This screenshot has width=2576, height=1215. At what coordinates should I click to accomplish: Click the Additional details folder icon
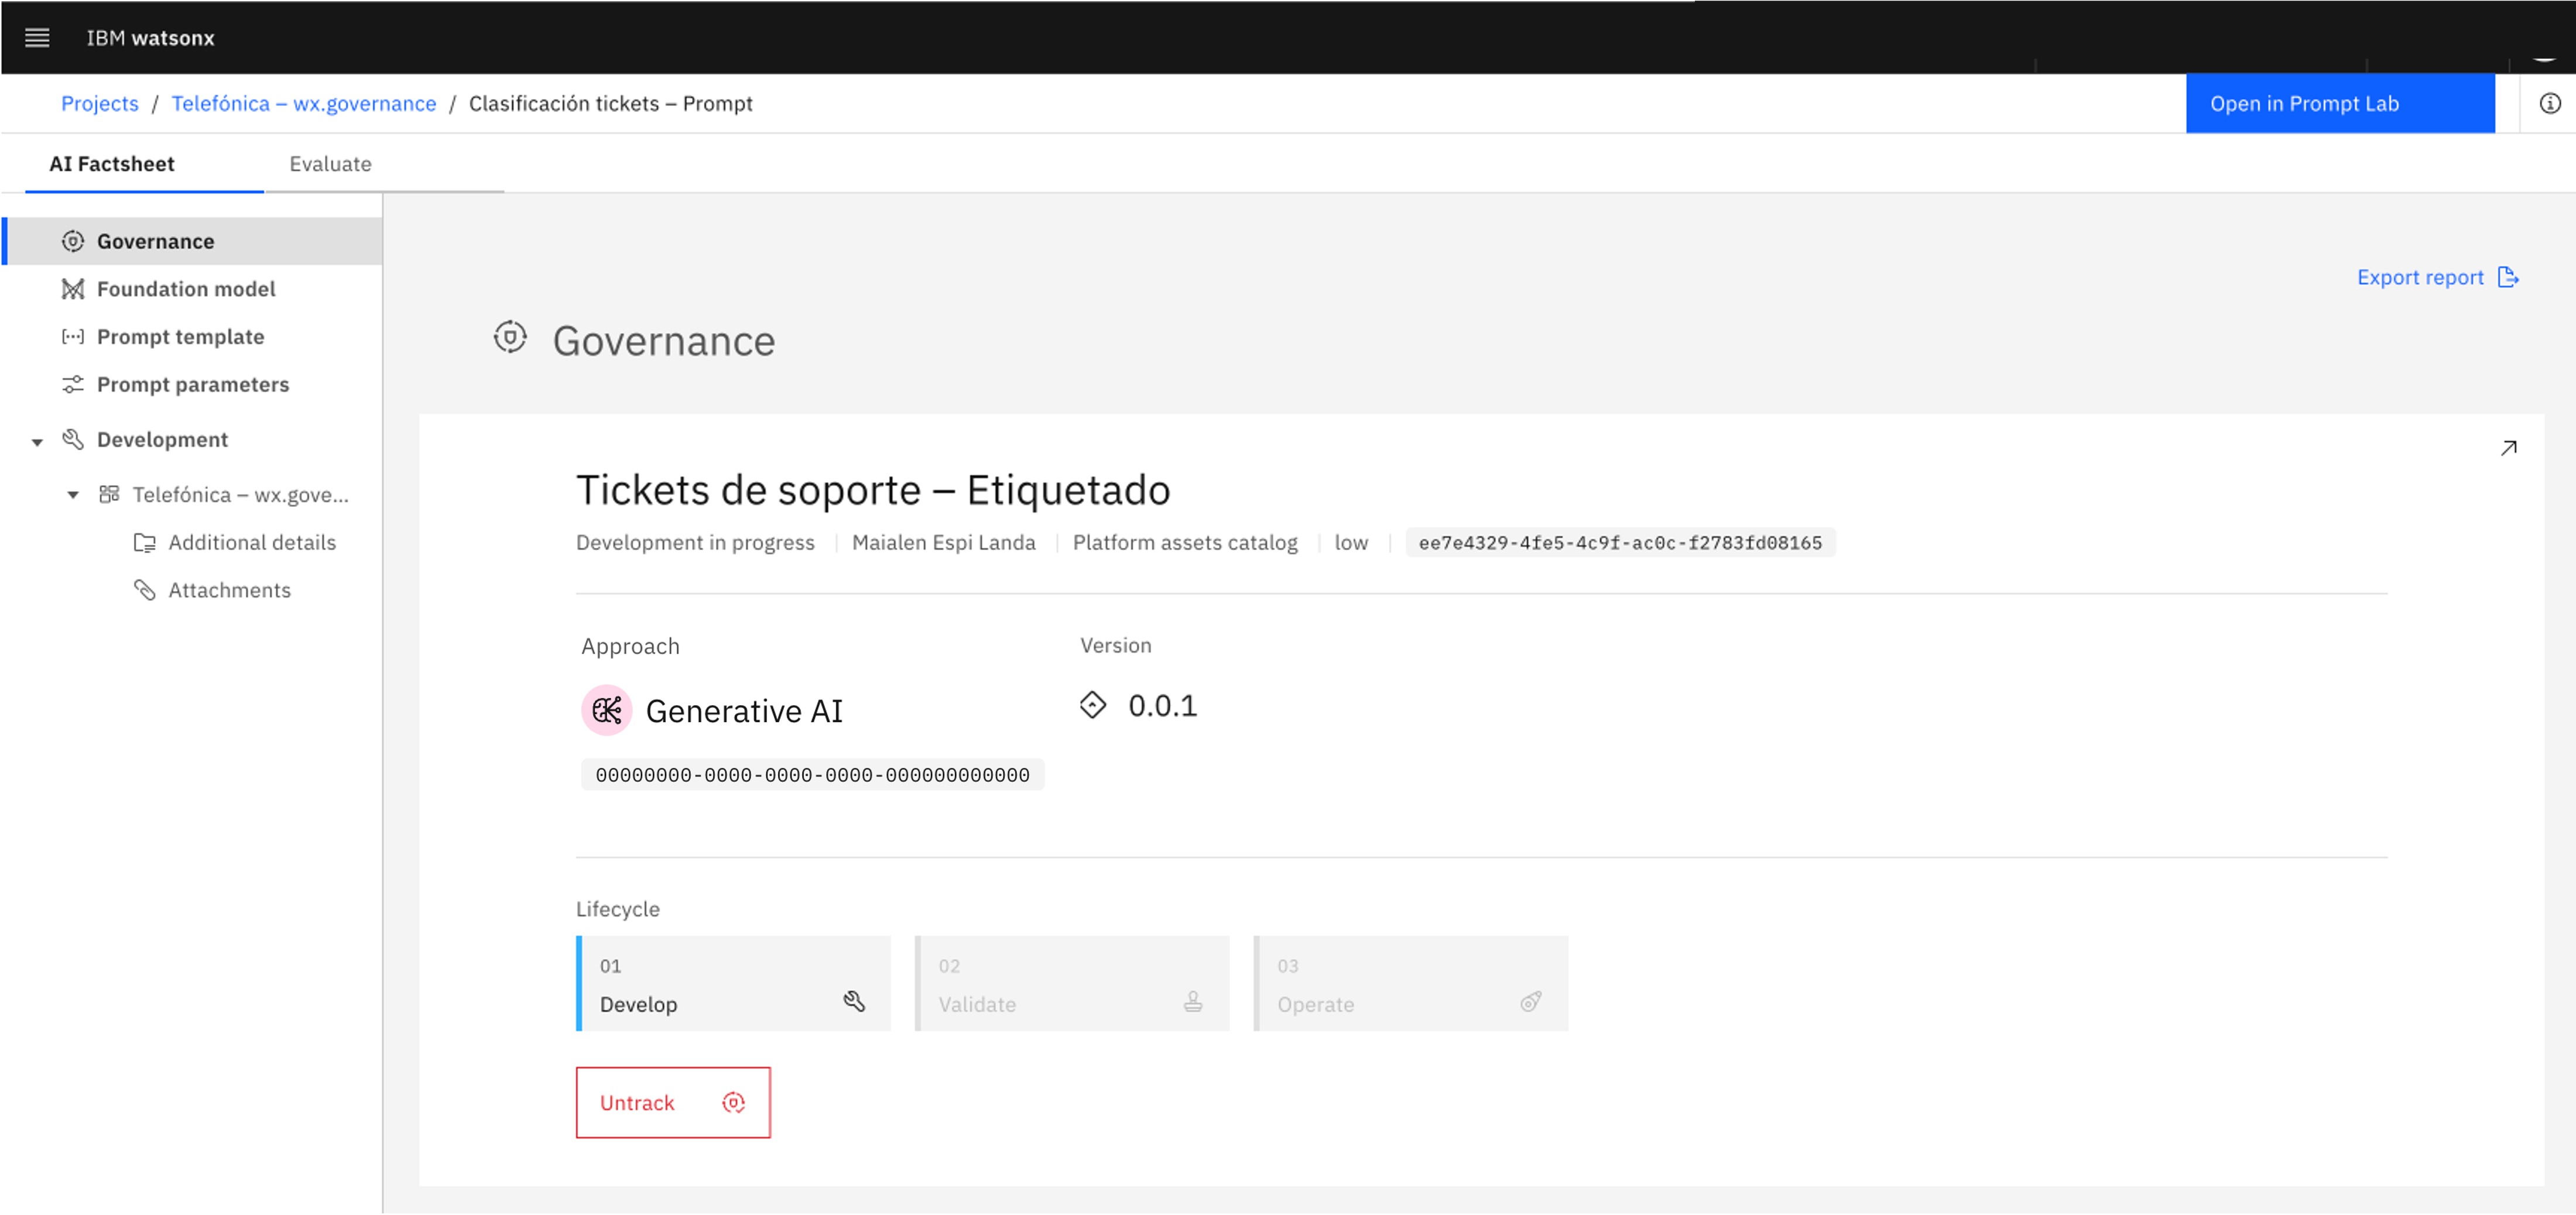[145, 543]
